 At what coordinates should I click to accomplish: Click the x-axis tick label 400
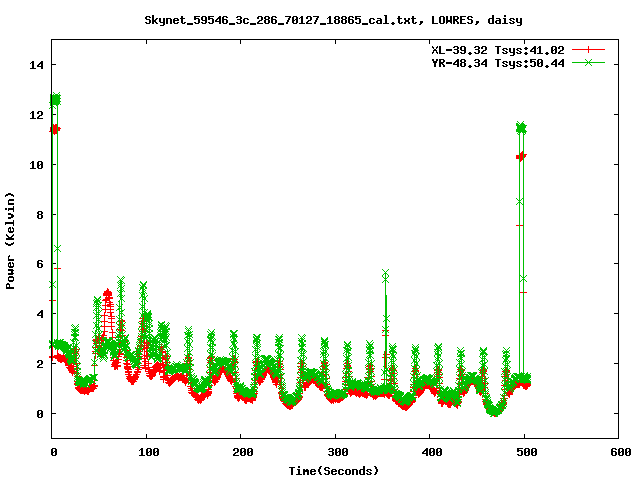coord(432,452)
